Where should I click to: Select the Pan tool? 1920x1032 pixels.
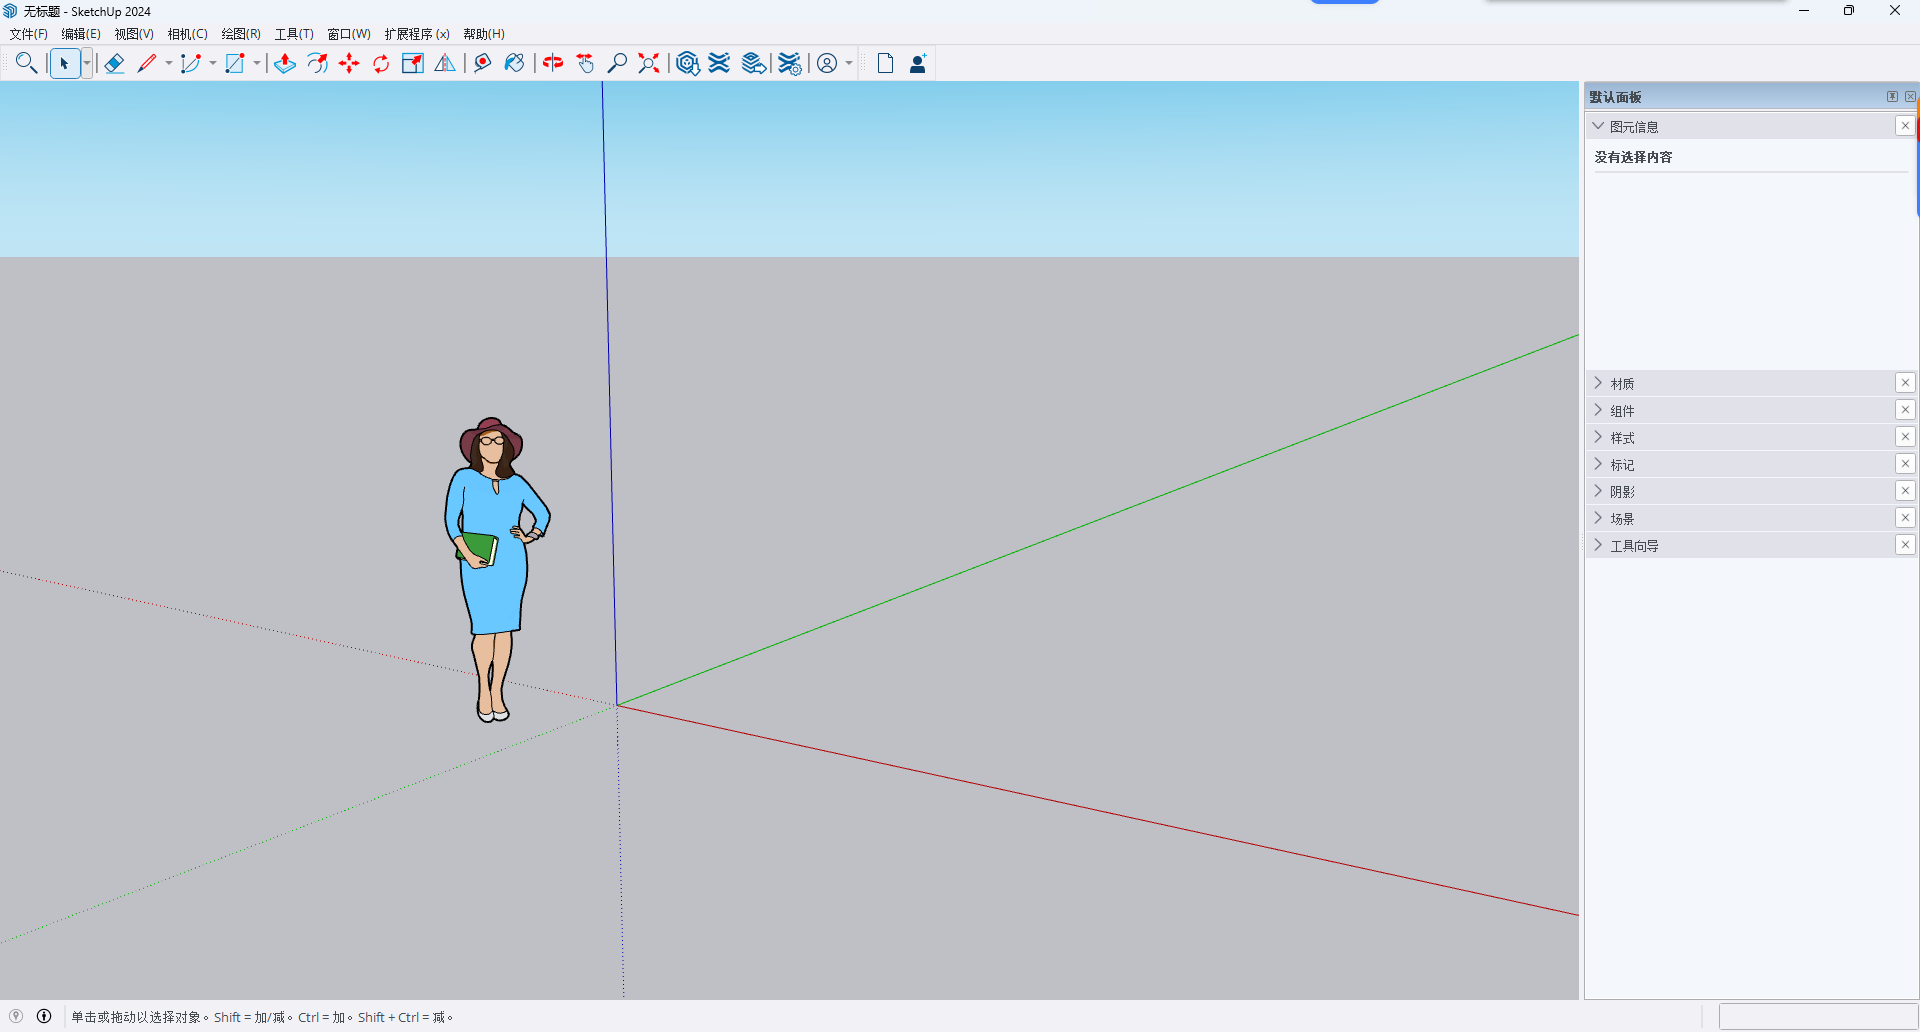[x=586, y=63]
